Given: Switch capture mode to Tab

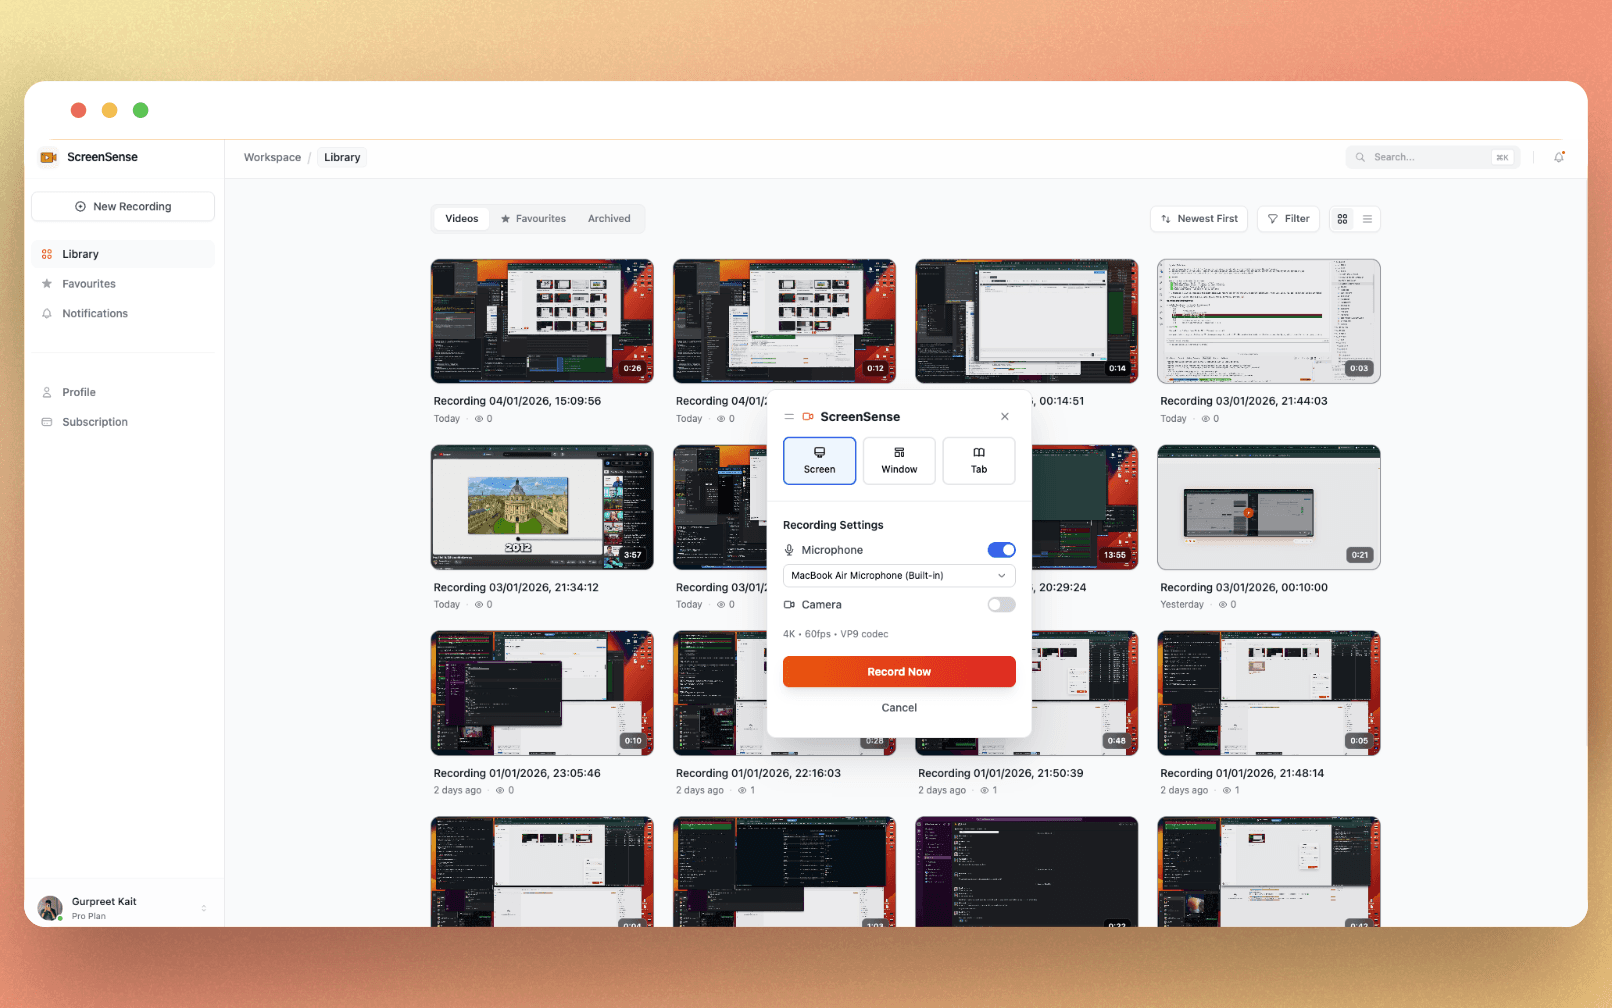Looking at the screenshot, I should tap(978, 460).
